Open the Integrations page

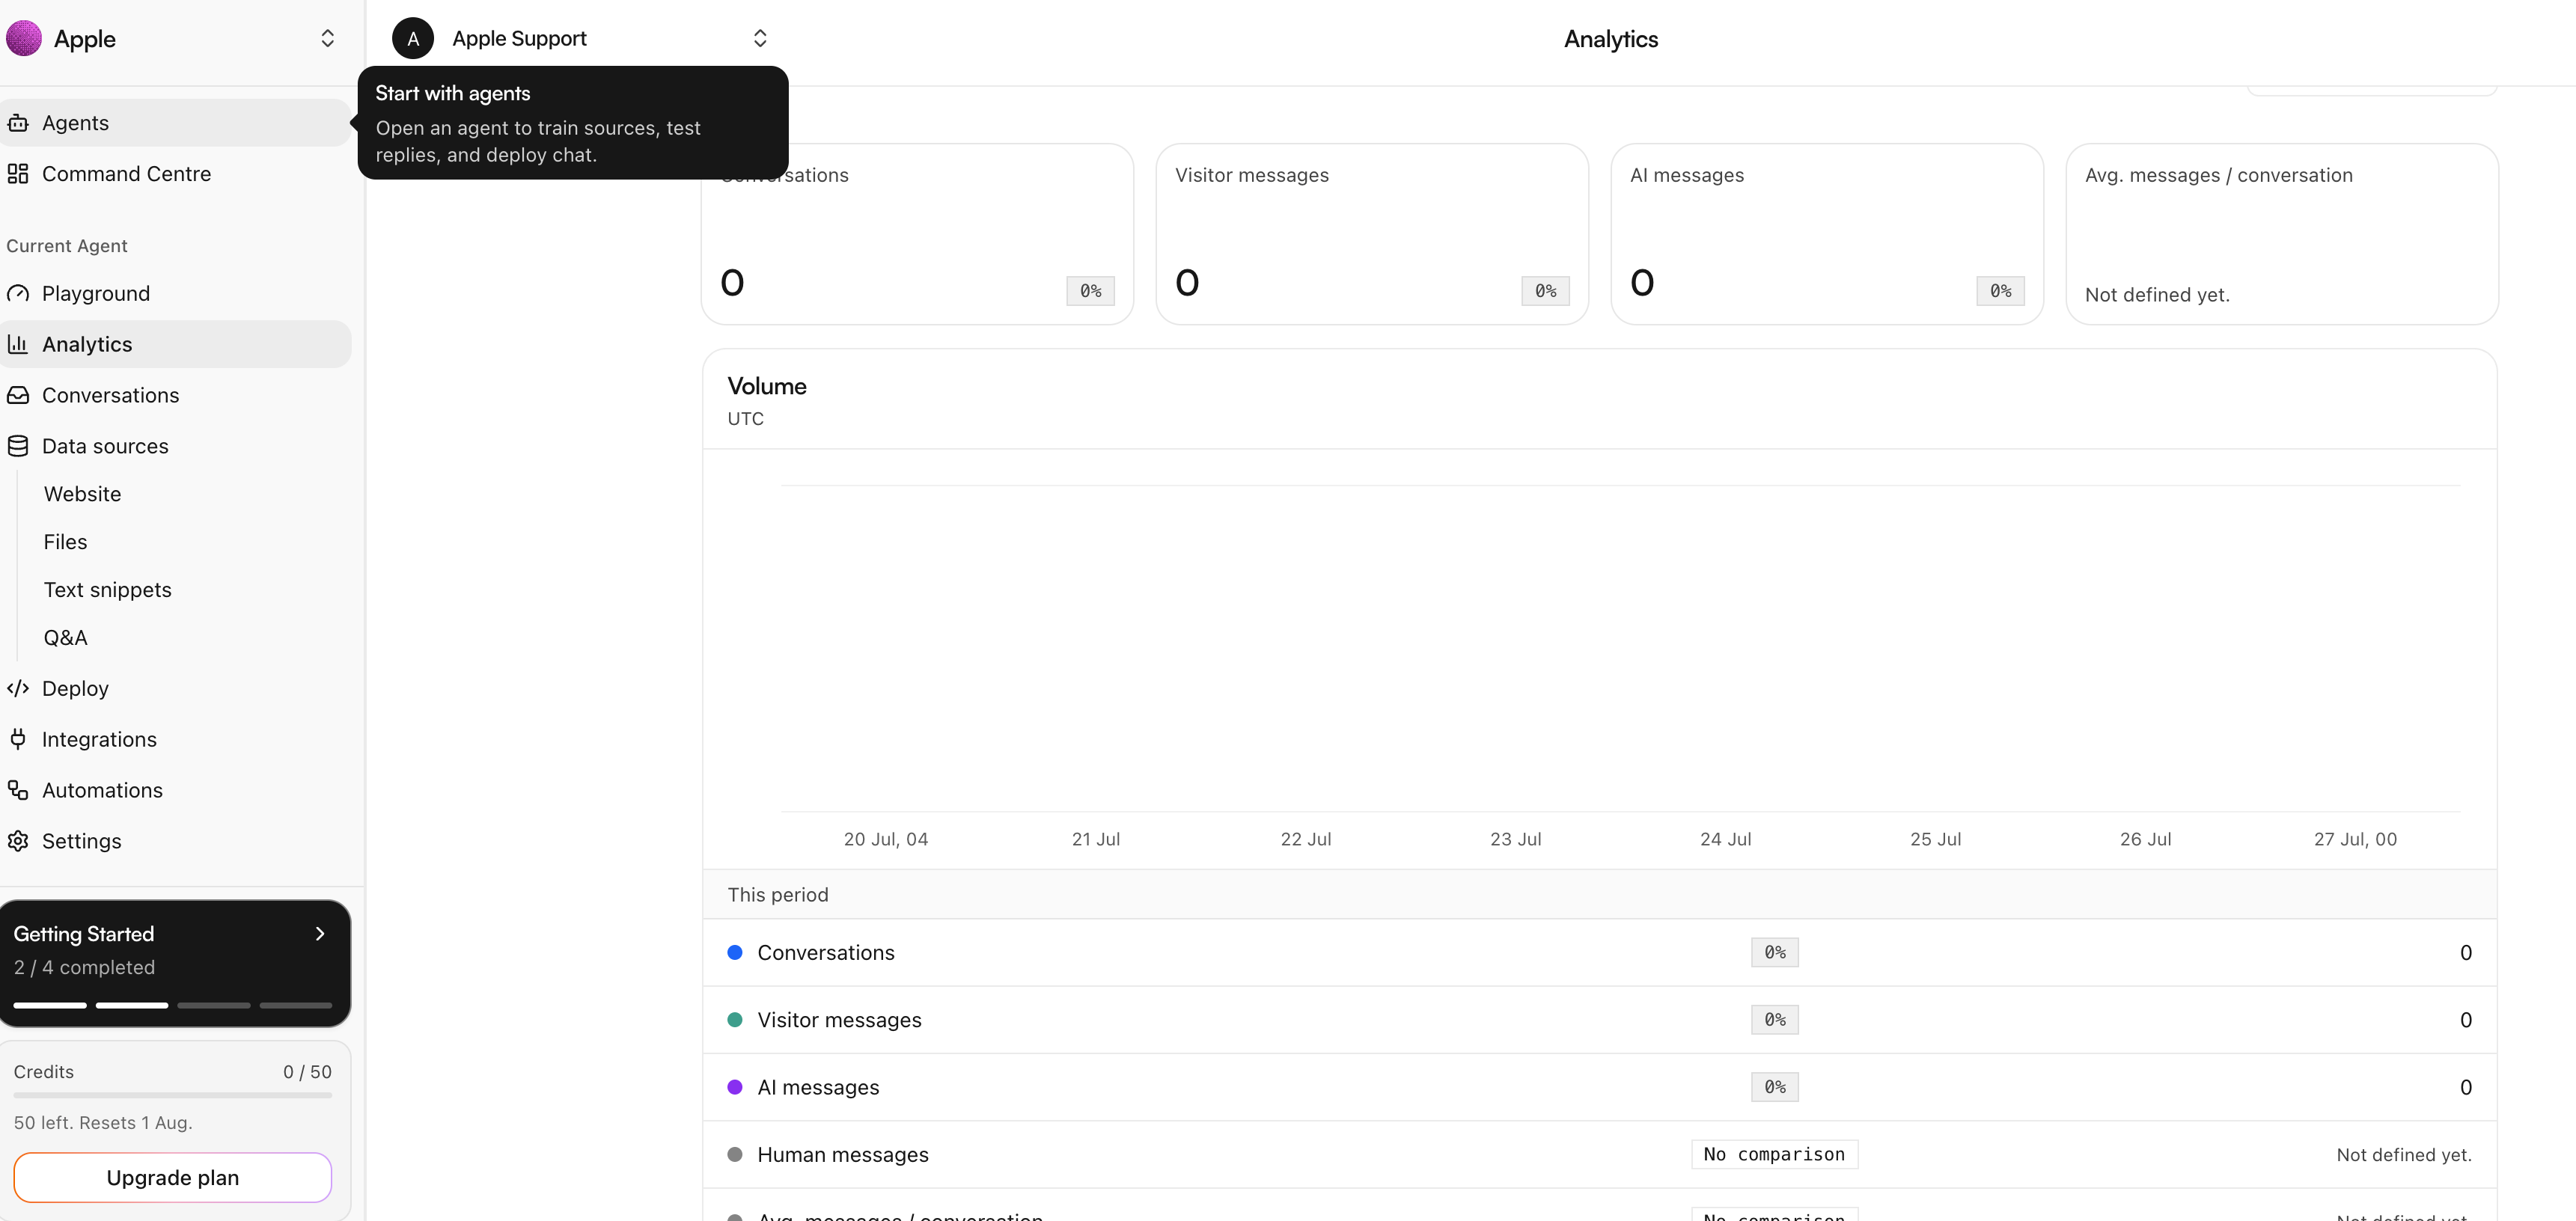click(176, 739)
